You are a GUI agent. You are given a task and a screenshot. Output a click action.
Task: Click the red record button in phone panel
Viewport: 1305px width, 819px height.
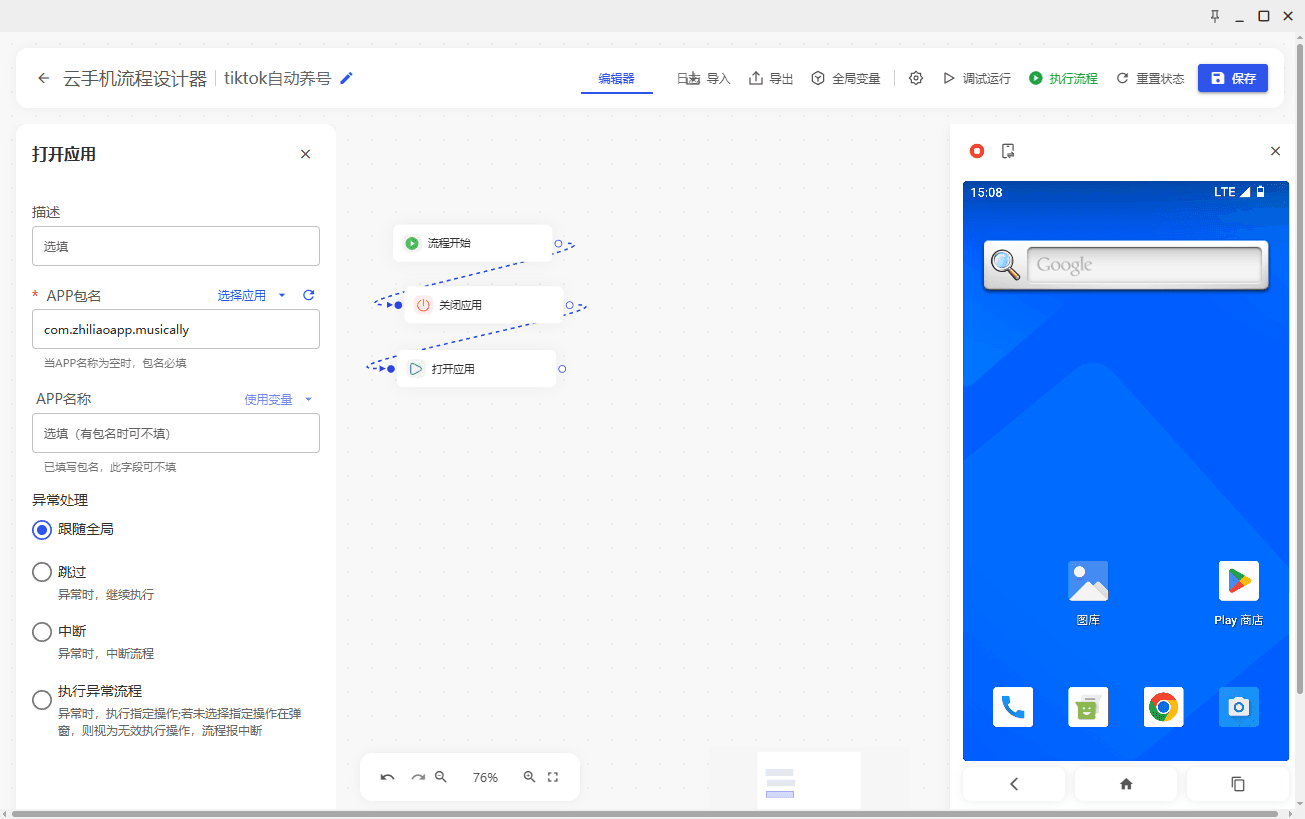pos(977,151)
